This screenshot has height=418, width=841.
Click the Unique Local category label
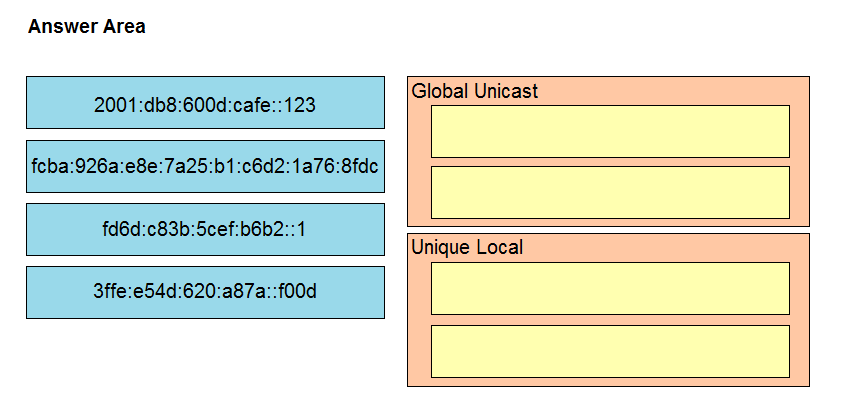467,247
